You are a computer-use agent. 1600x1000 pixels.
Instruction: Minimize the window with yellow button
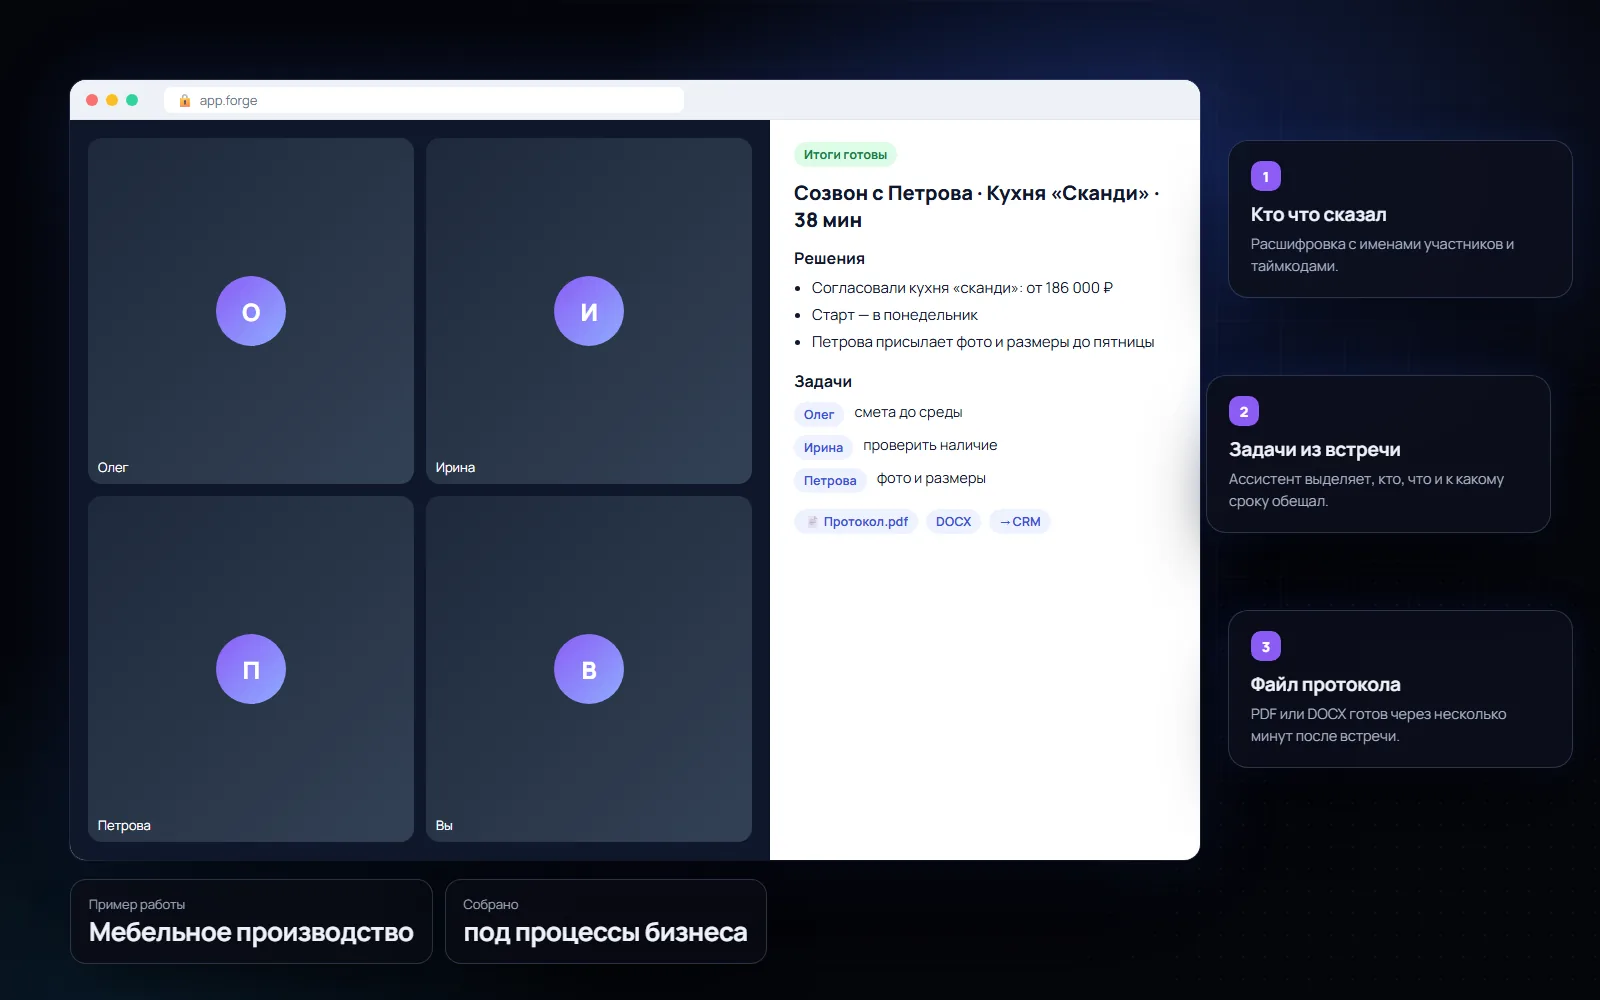coord(112,100)
